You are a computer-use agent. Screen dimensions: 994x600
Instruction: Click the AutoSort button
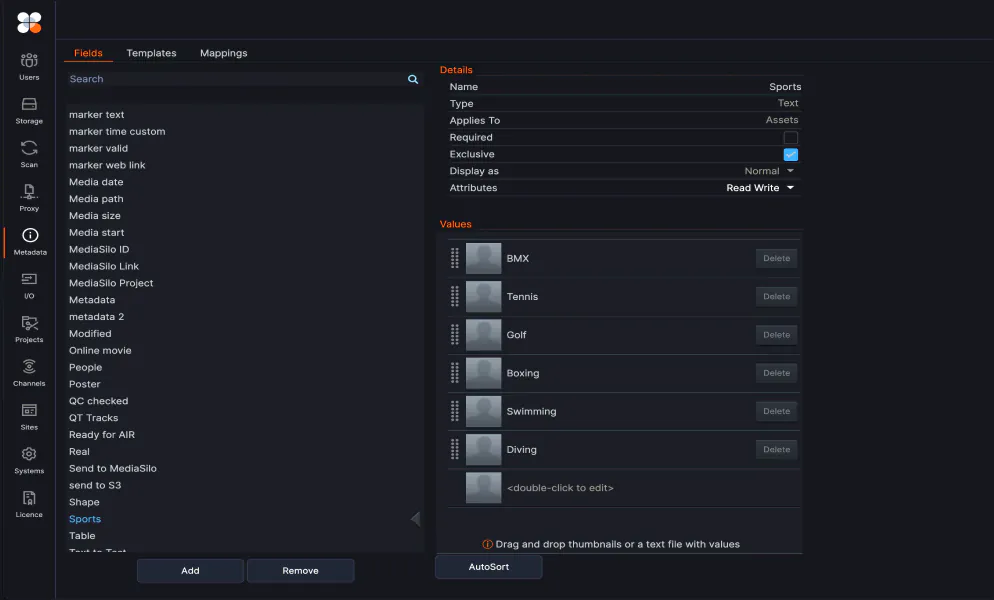pyautogui.click(x=488, y=567)
